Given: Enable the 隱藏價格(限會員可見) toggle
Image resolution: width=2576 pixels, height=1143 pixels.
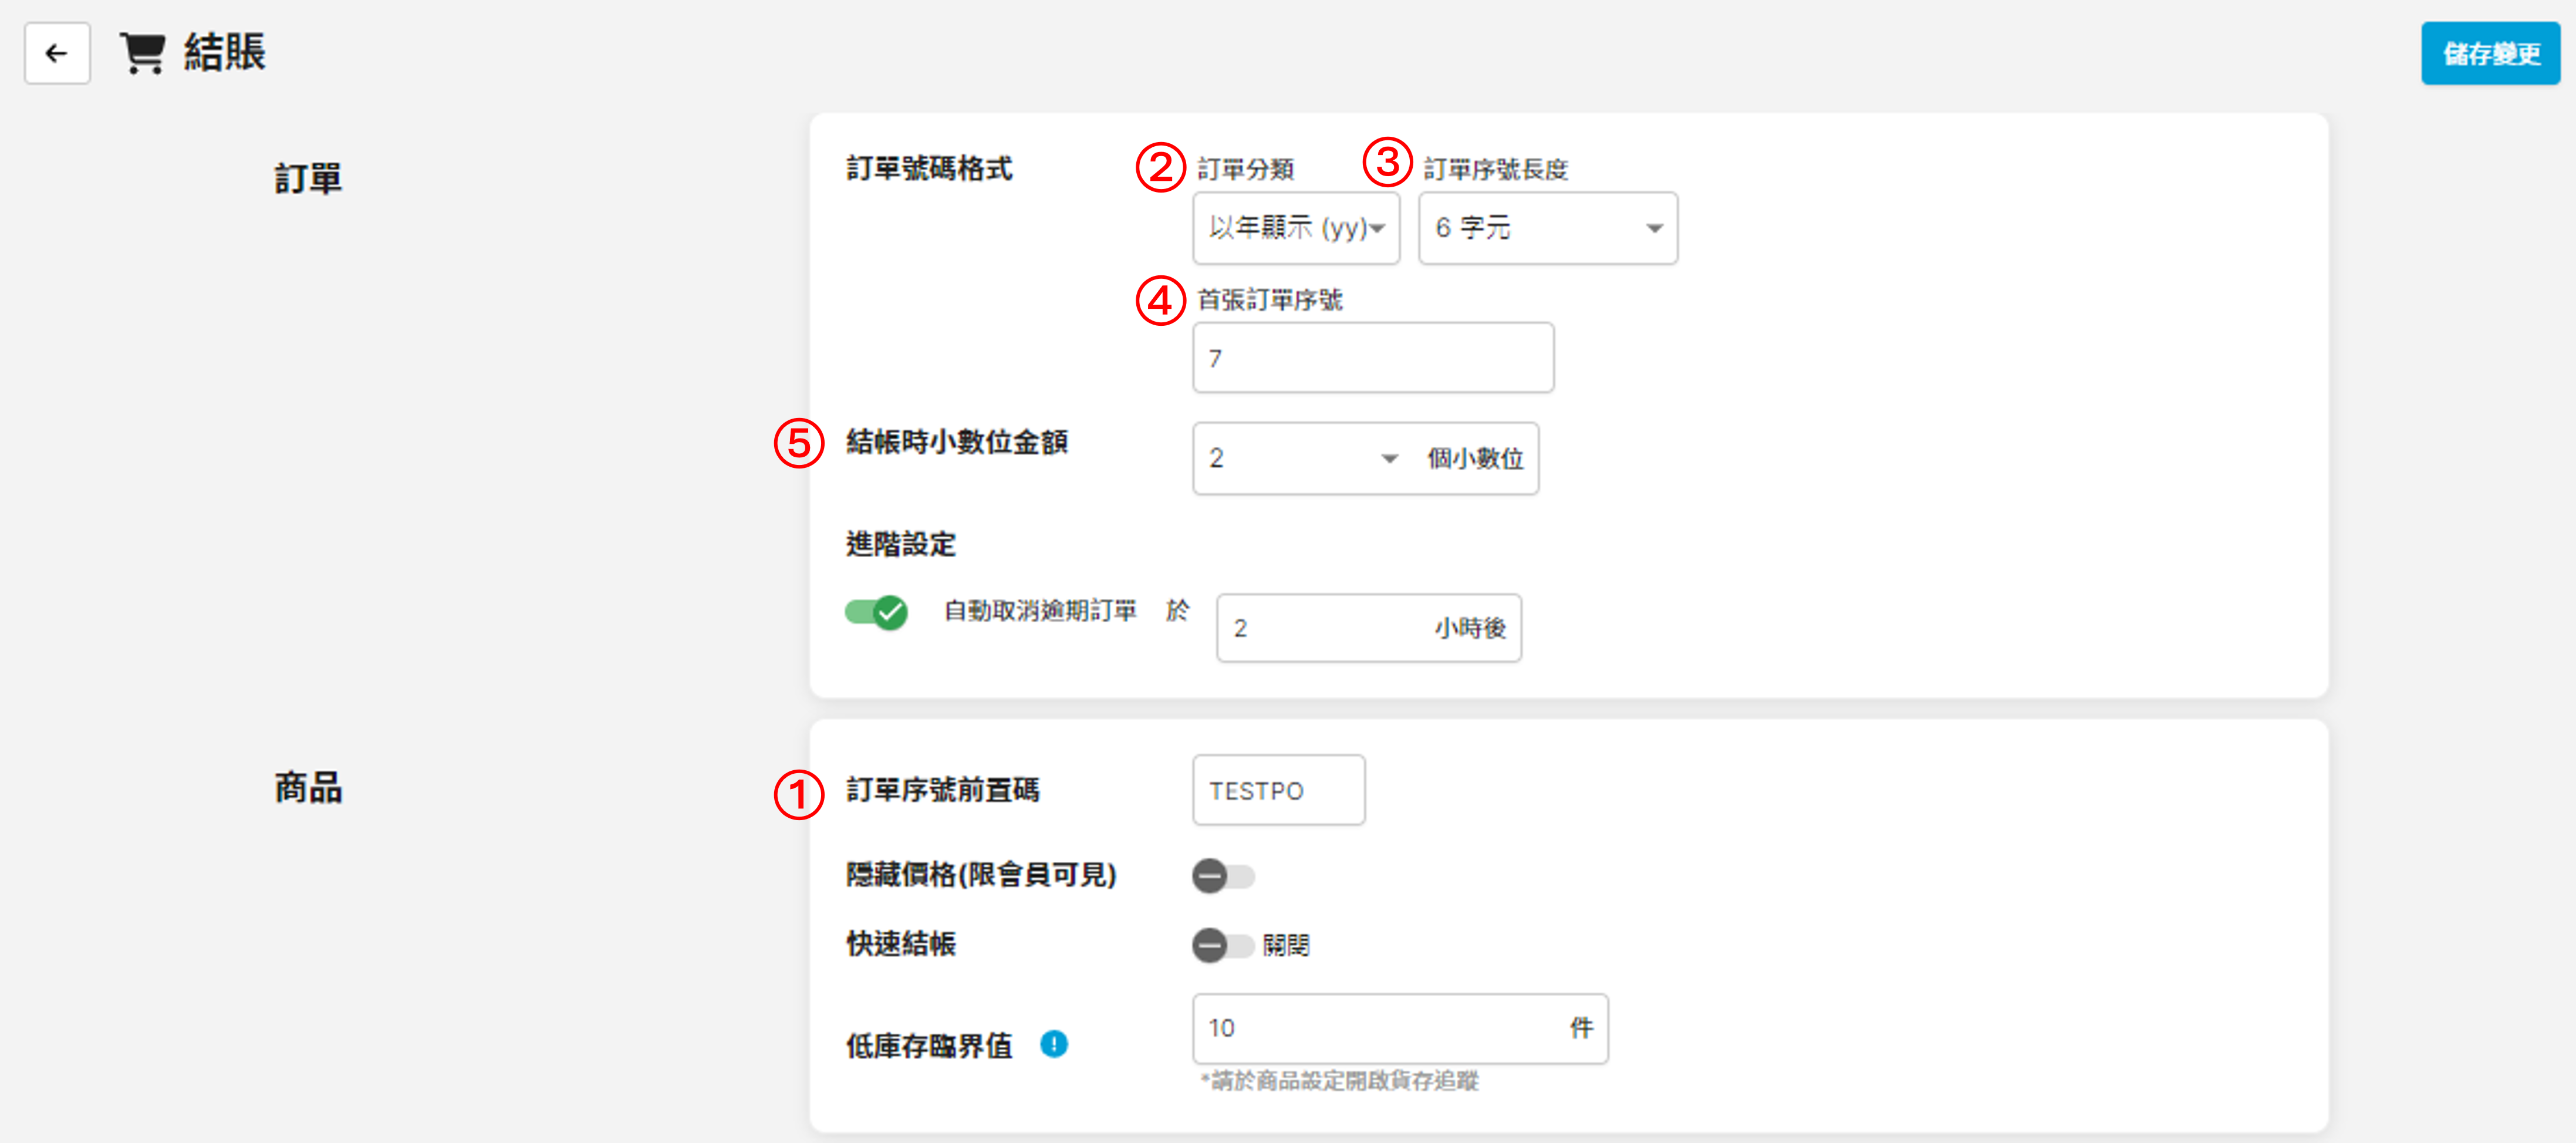Looking at the screenshot, I should 1222,876.
